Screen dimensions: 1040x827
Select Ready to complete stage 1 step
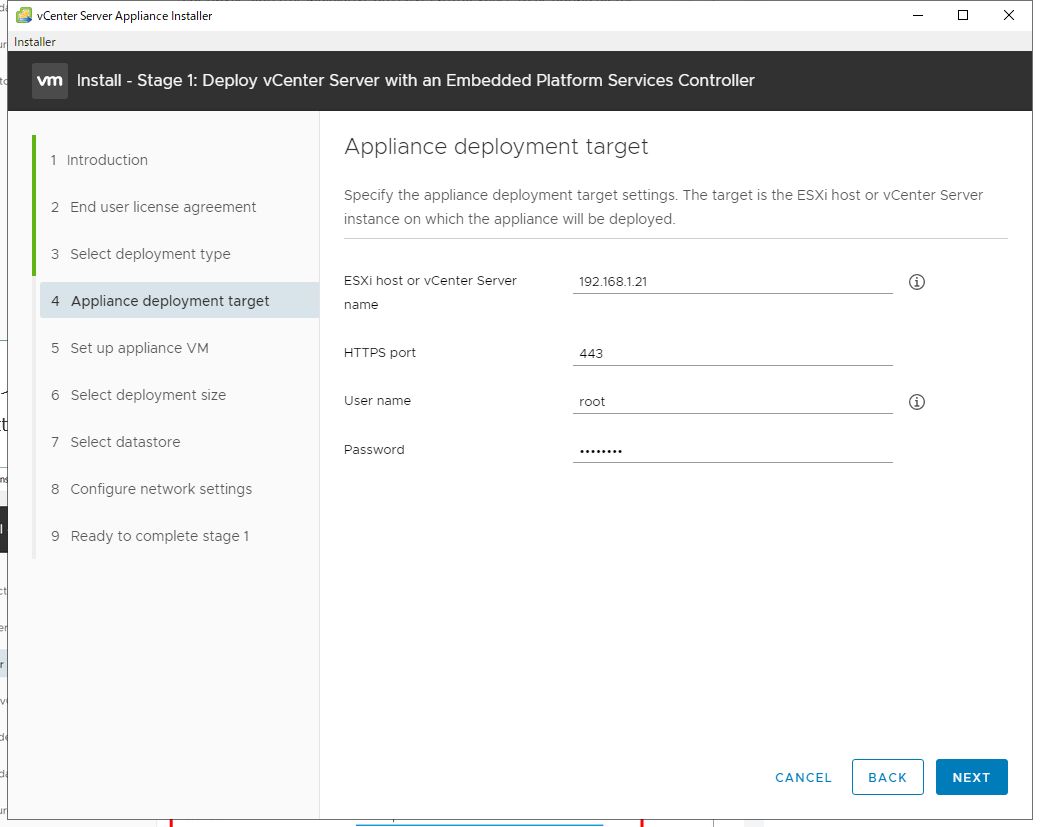pyautogui.click(x=160, y=536)
